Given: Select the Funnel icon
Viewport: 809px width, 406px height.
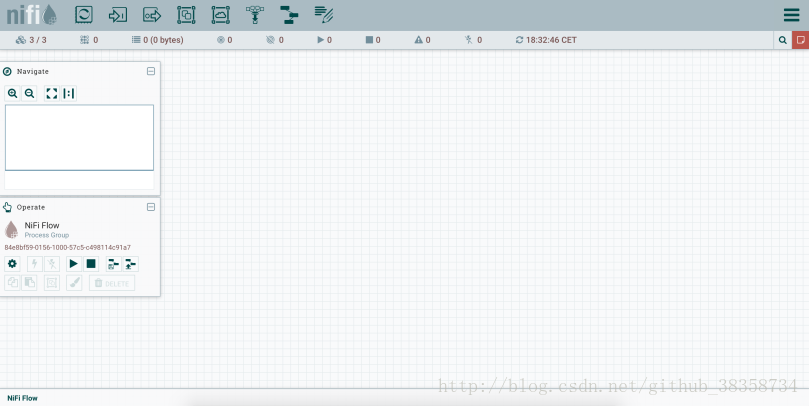Looking at the screenshot, I should [255, 15].
